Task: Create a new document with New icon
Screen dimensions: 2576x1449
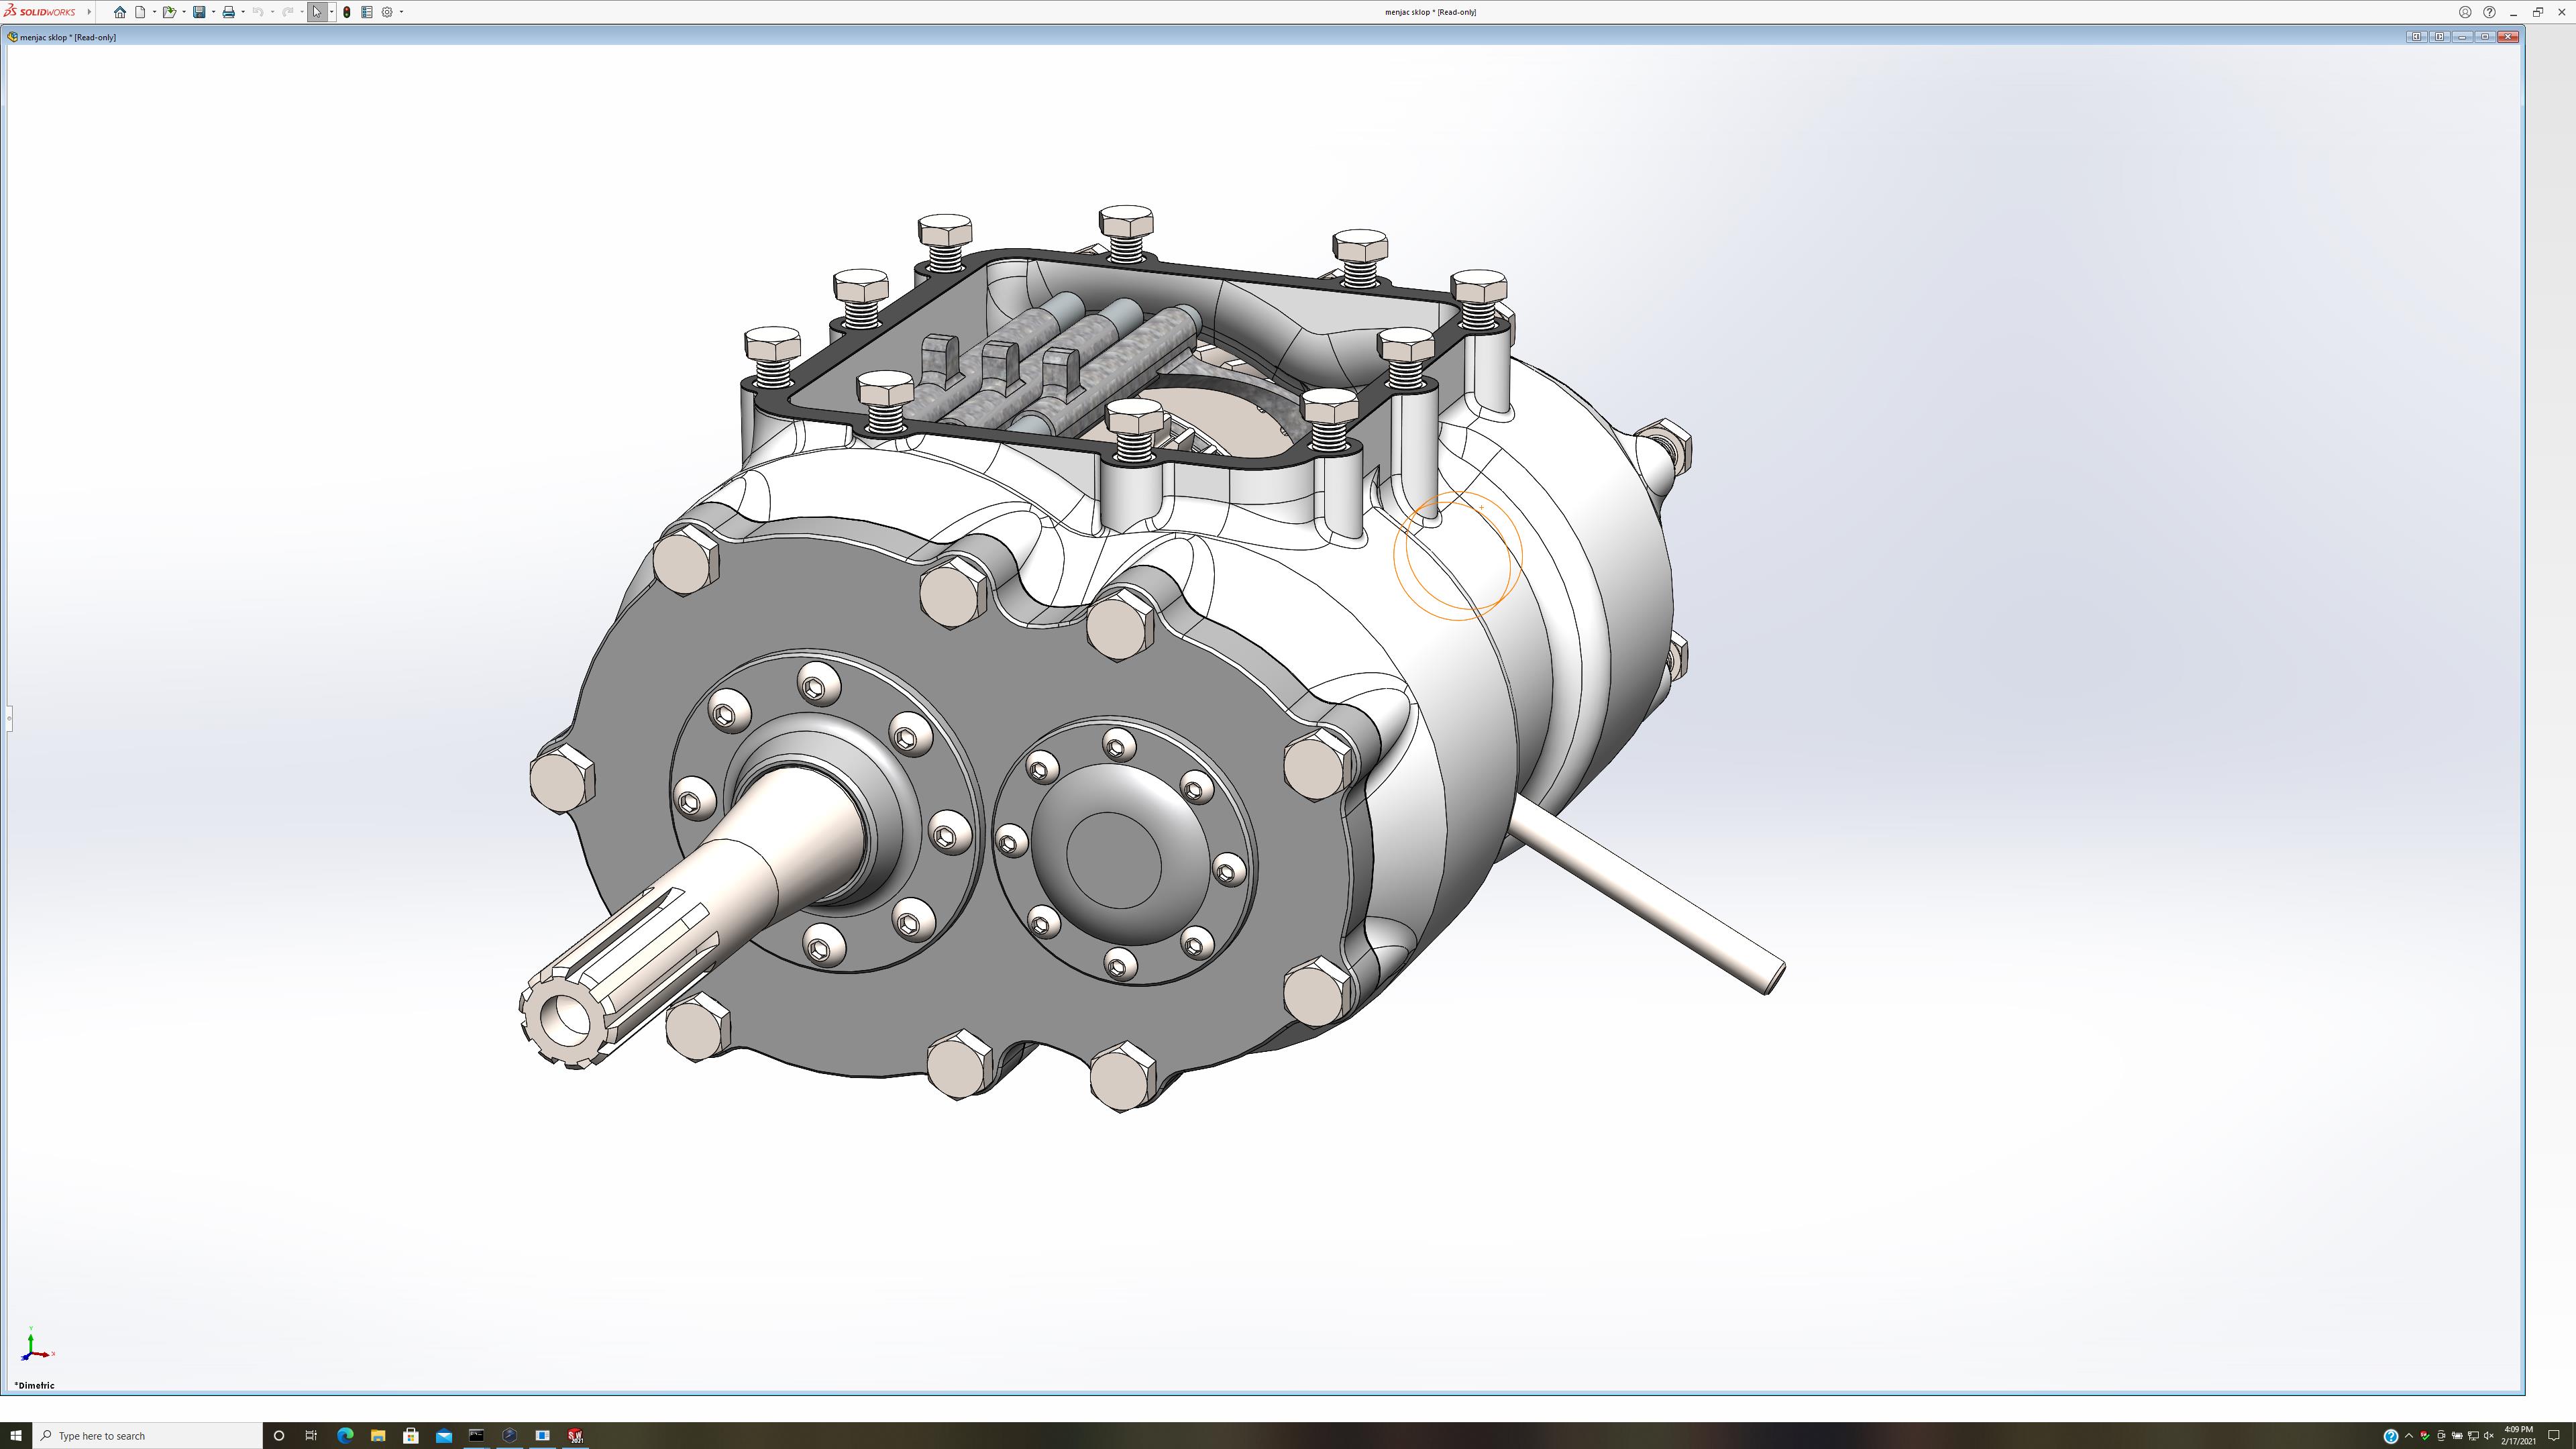Action: [141, 12]
